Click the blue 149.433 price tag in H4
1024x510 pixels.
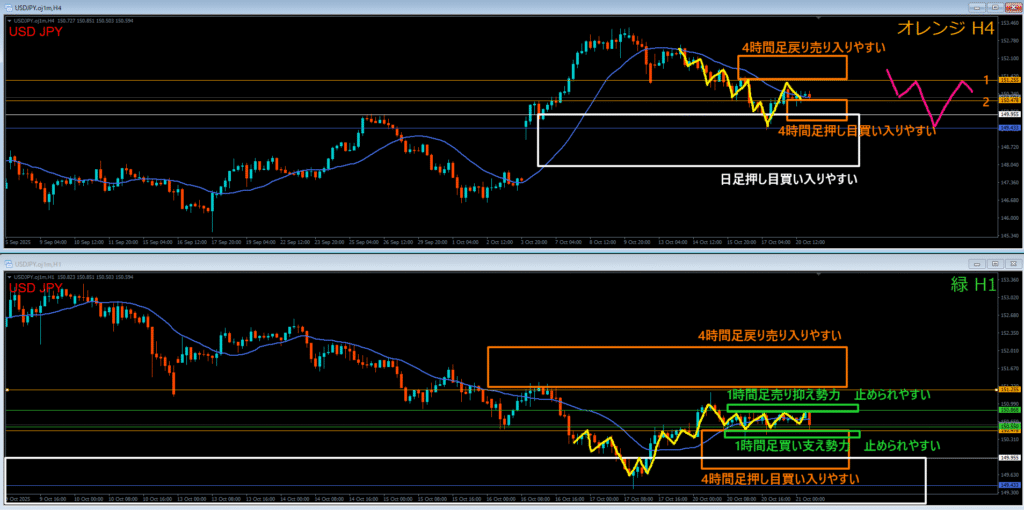[1008, 128]
